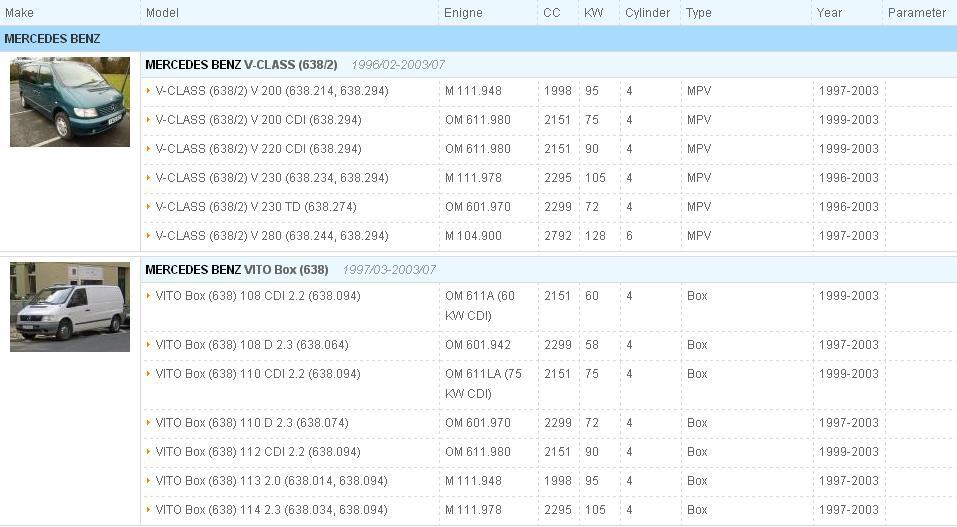
Task: Click the CC value 2792
Action: click(558, 236)
